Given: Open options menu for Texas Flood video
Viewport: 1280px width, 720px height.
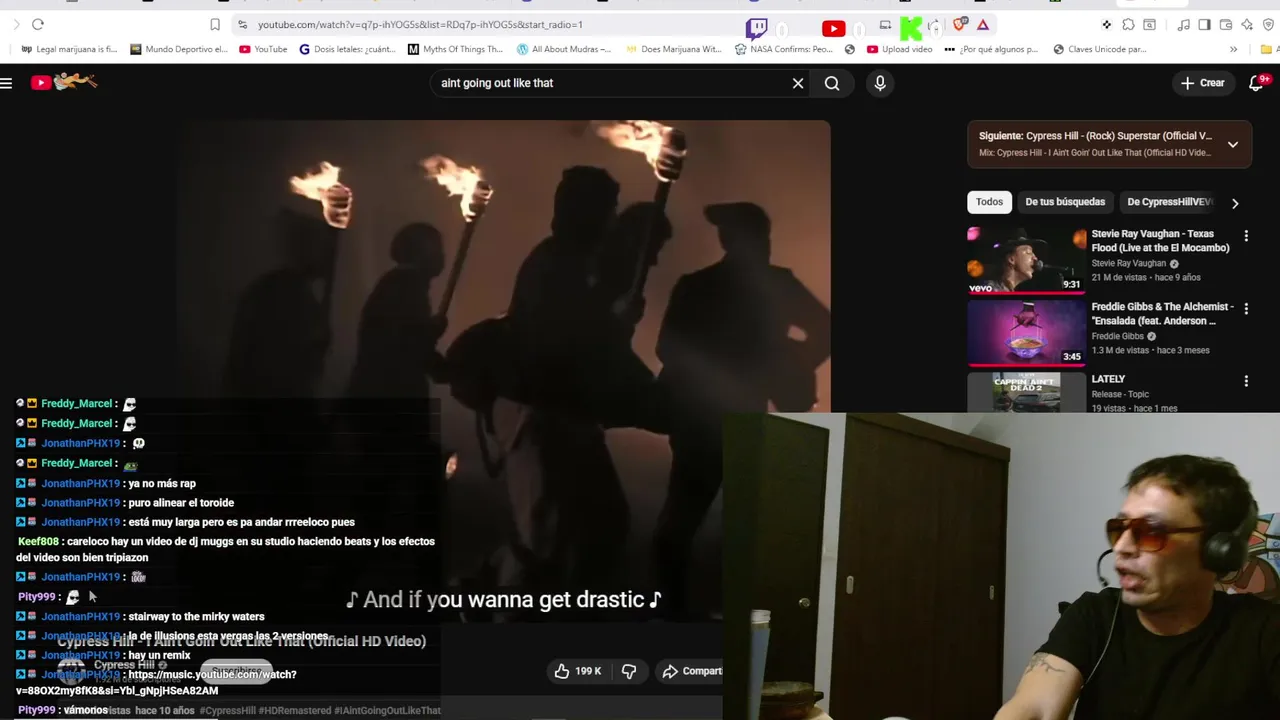Looking at the screenshot, I should click(1246, 236).
